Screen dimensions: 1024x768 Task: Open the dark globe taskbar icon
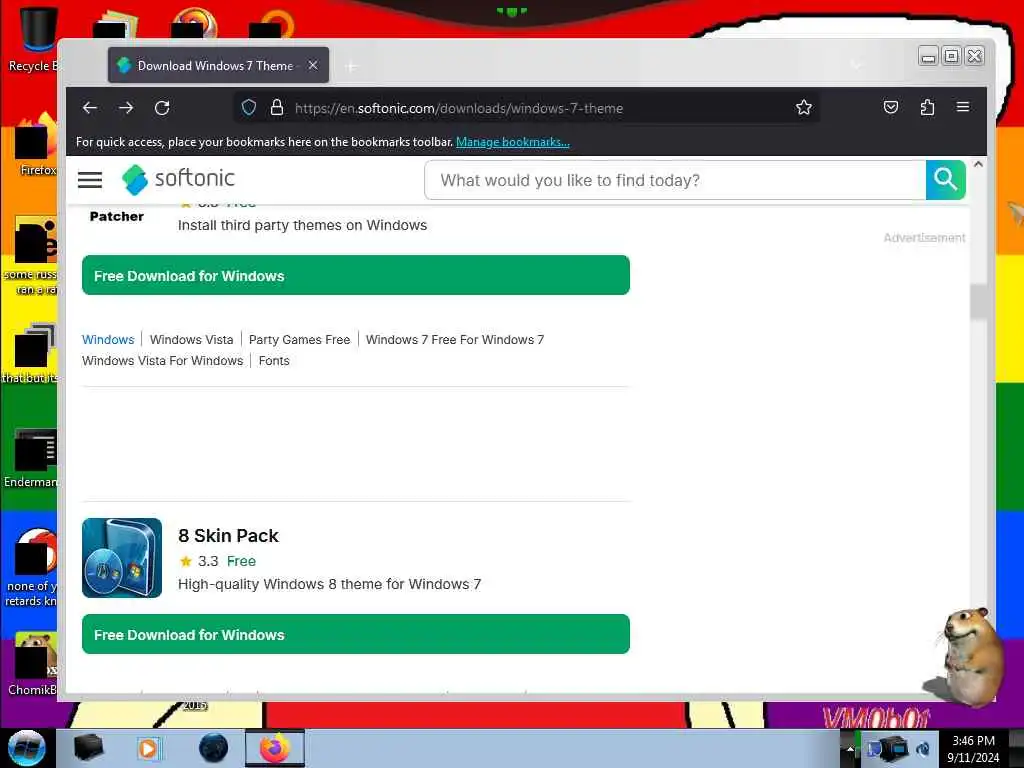point(214,748)
